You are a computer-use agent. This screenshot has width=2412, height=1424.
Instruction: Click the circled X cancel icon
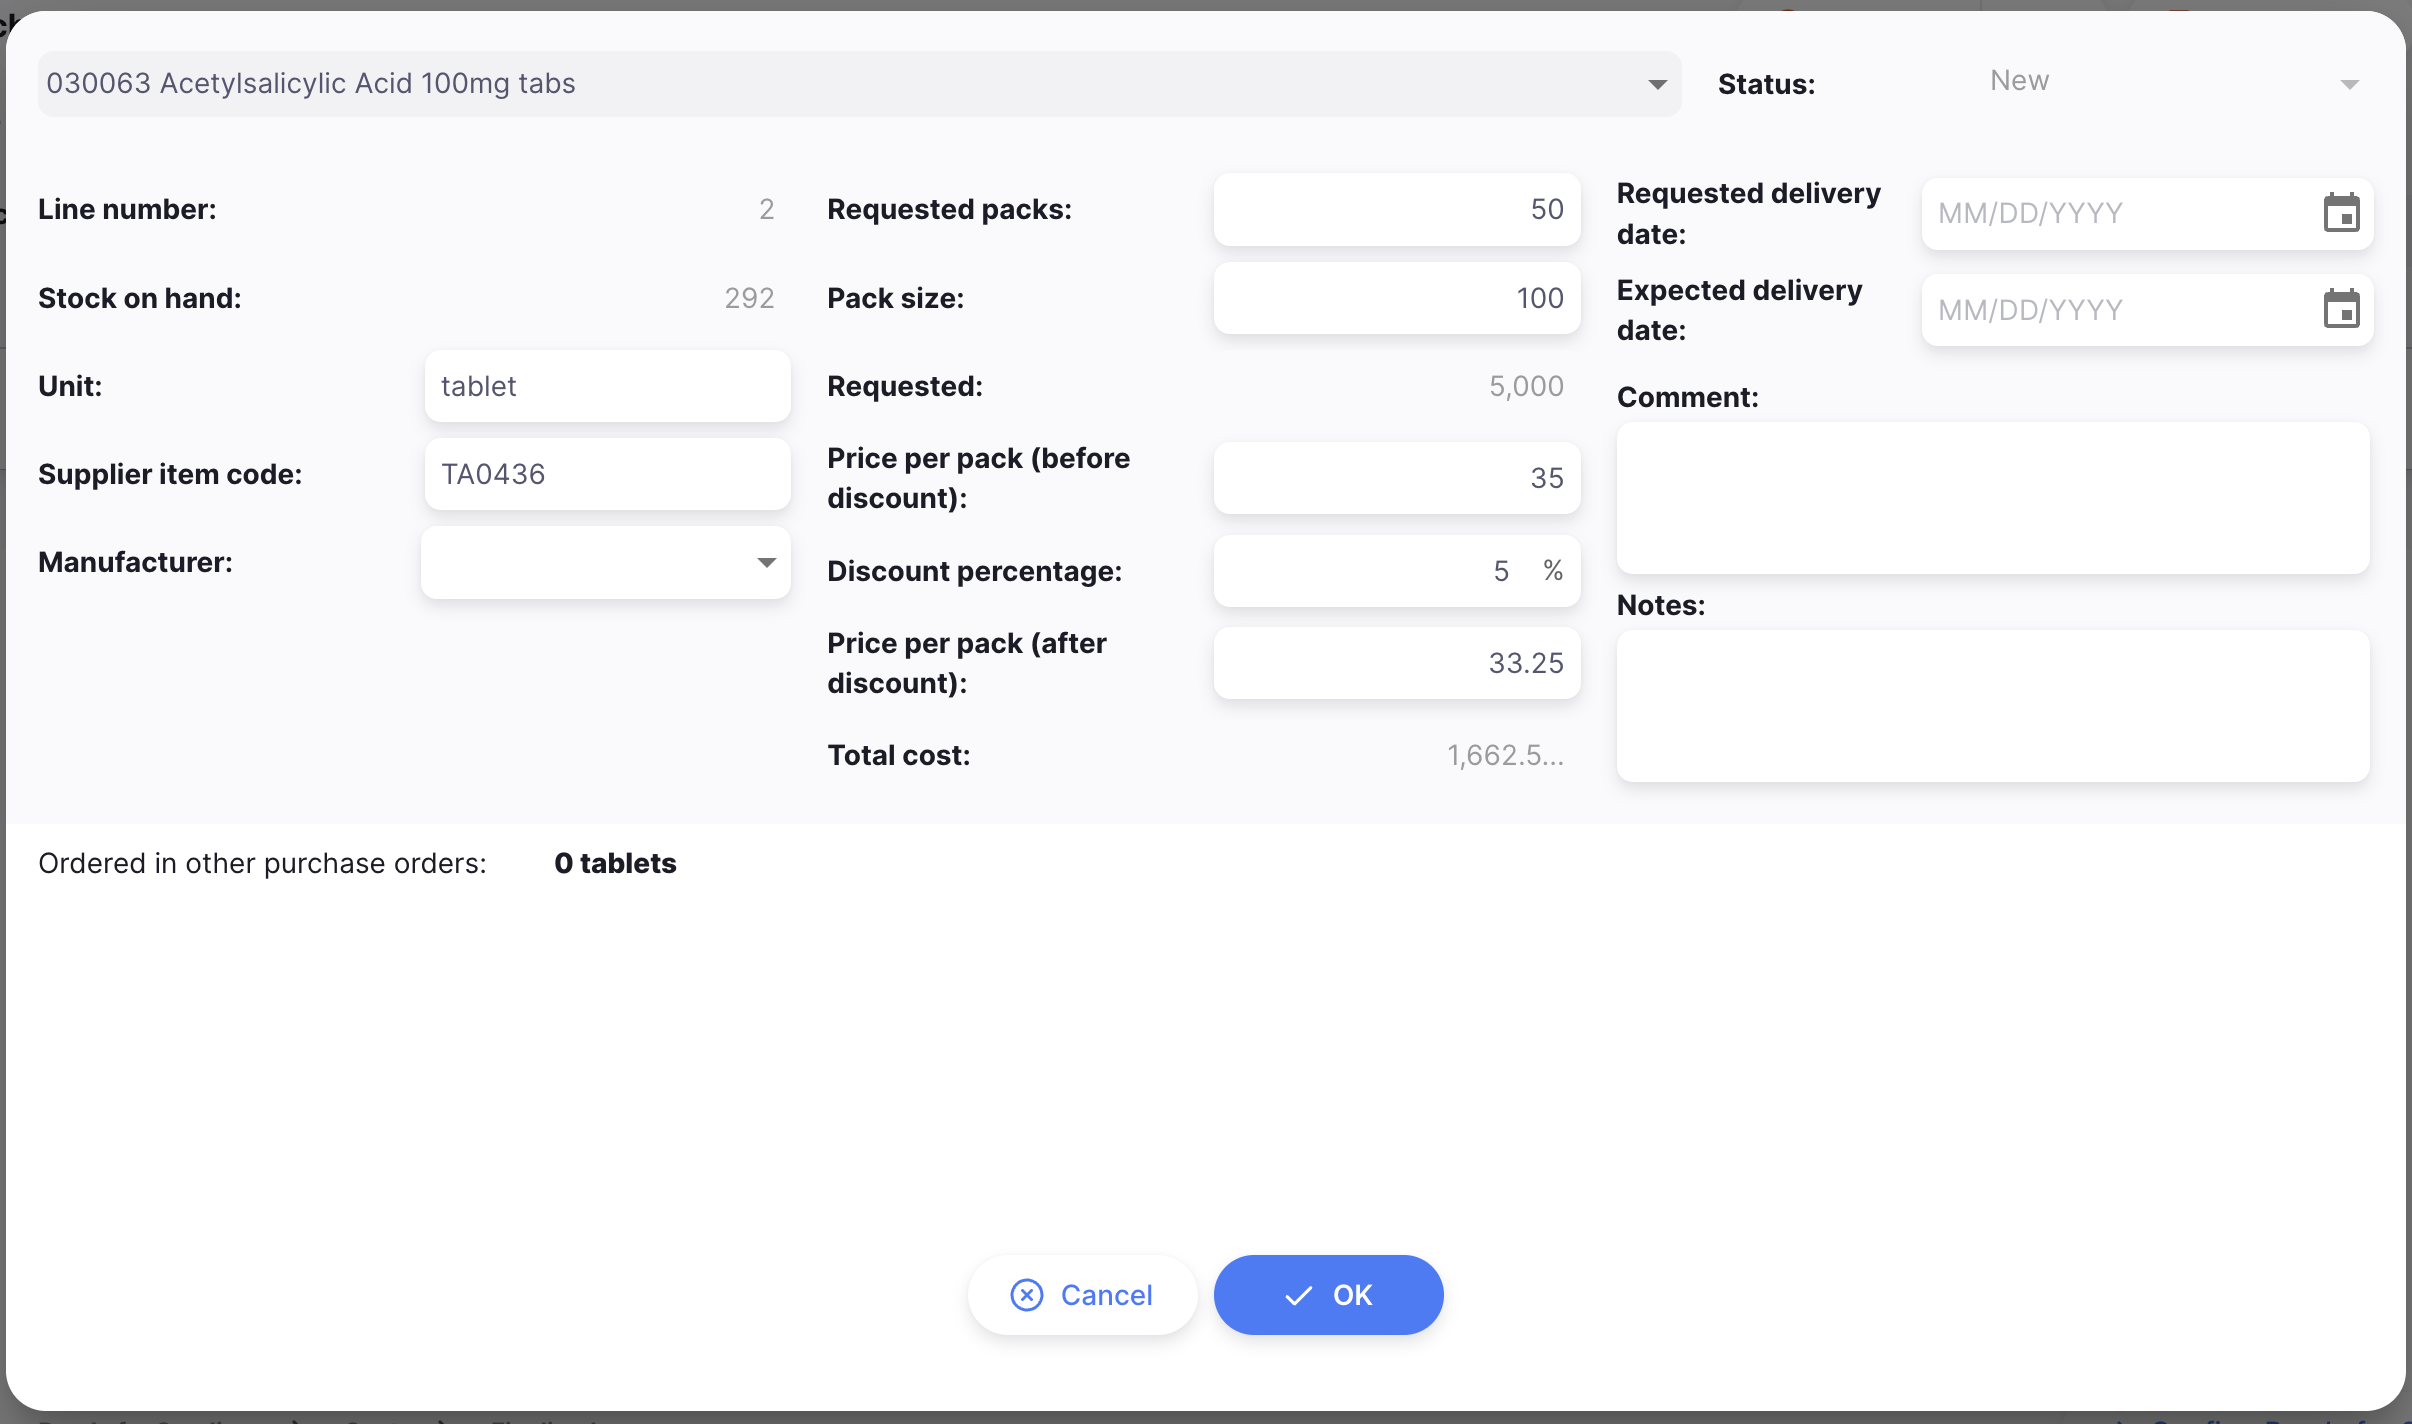point(1027,1294)
